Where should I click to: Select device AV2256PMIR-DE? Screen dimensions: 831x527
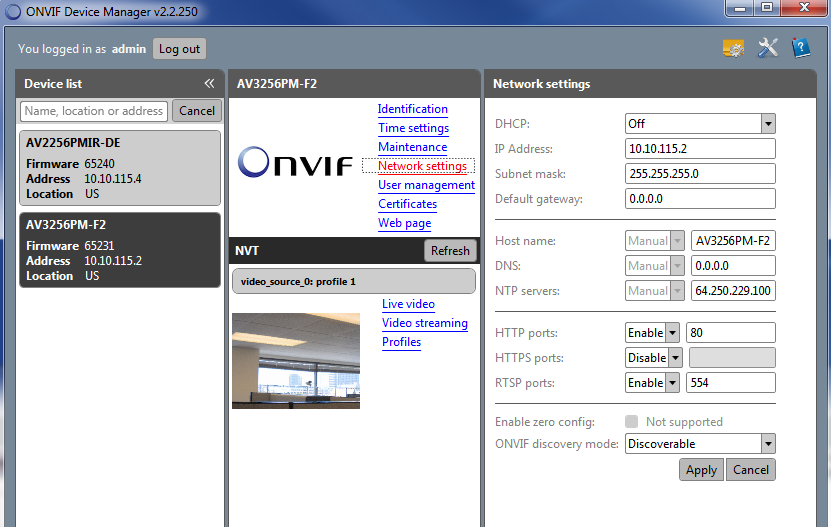pos(120,168)
